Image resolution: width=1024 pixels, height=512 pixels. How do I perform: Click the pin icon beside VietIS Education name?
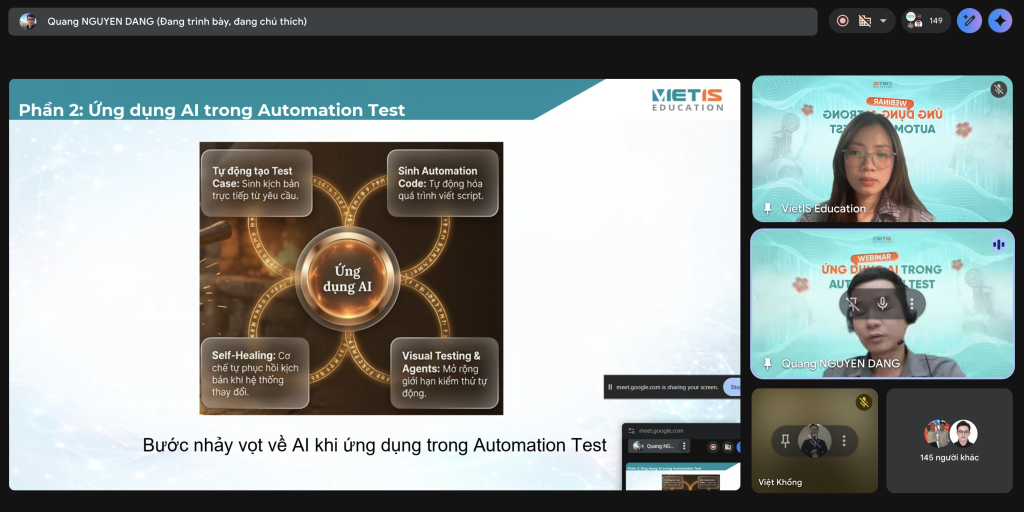[x=767, y=209]
